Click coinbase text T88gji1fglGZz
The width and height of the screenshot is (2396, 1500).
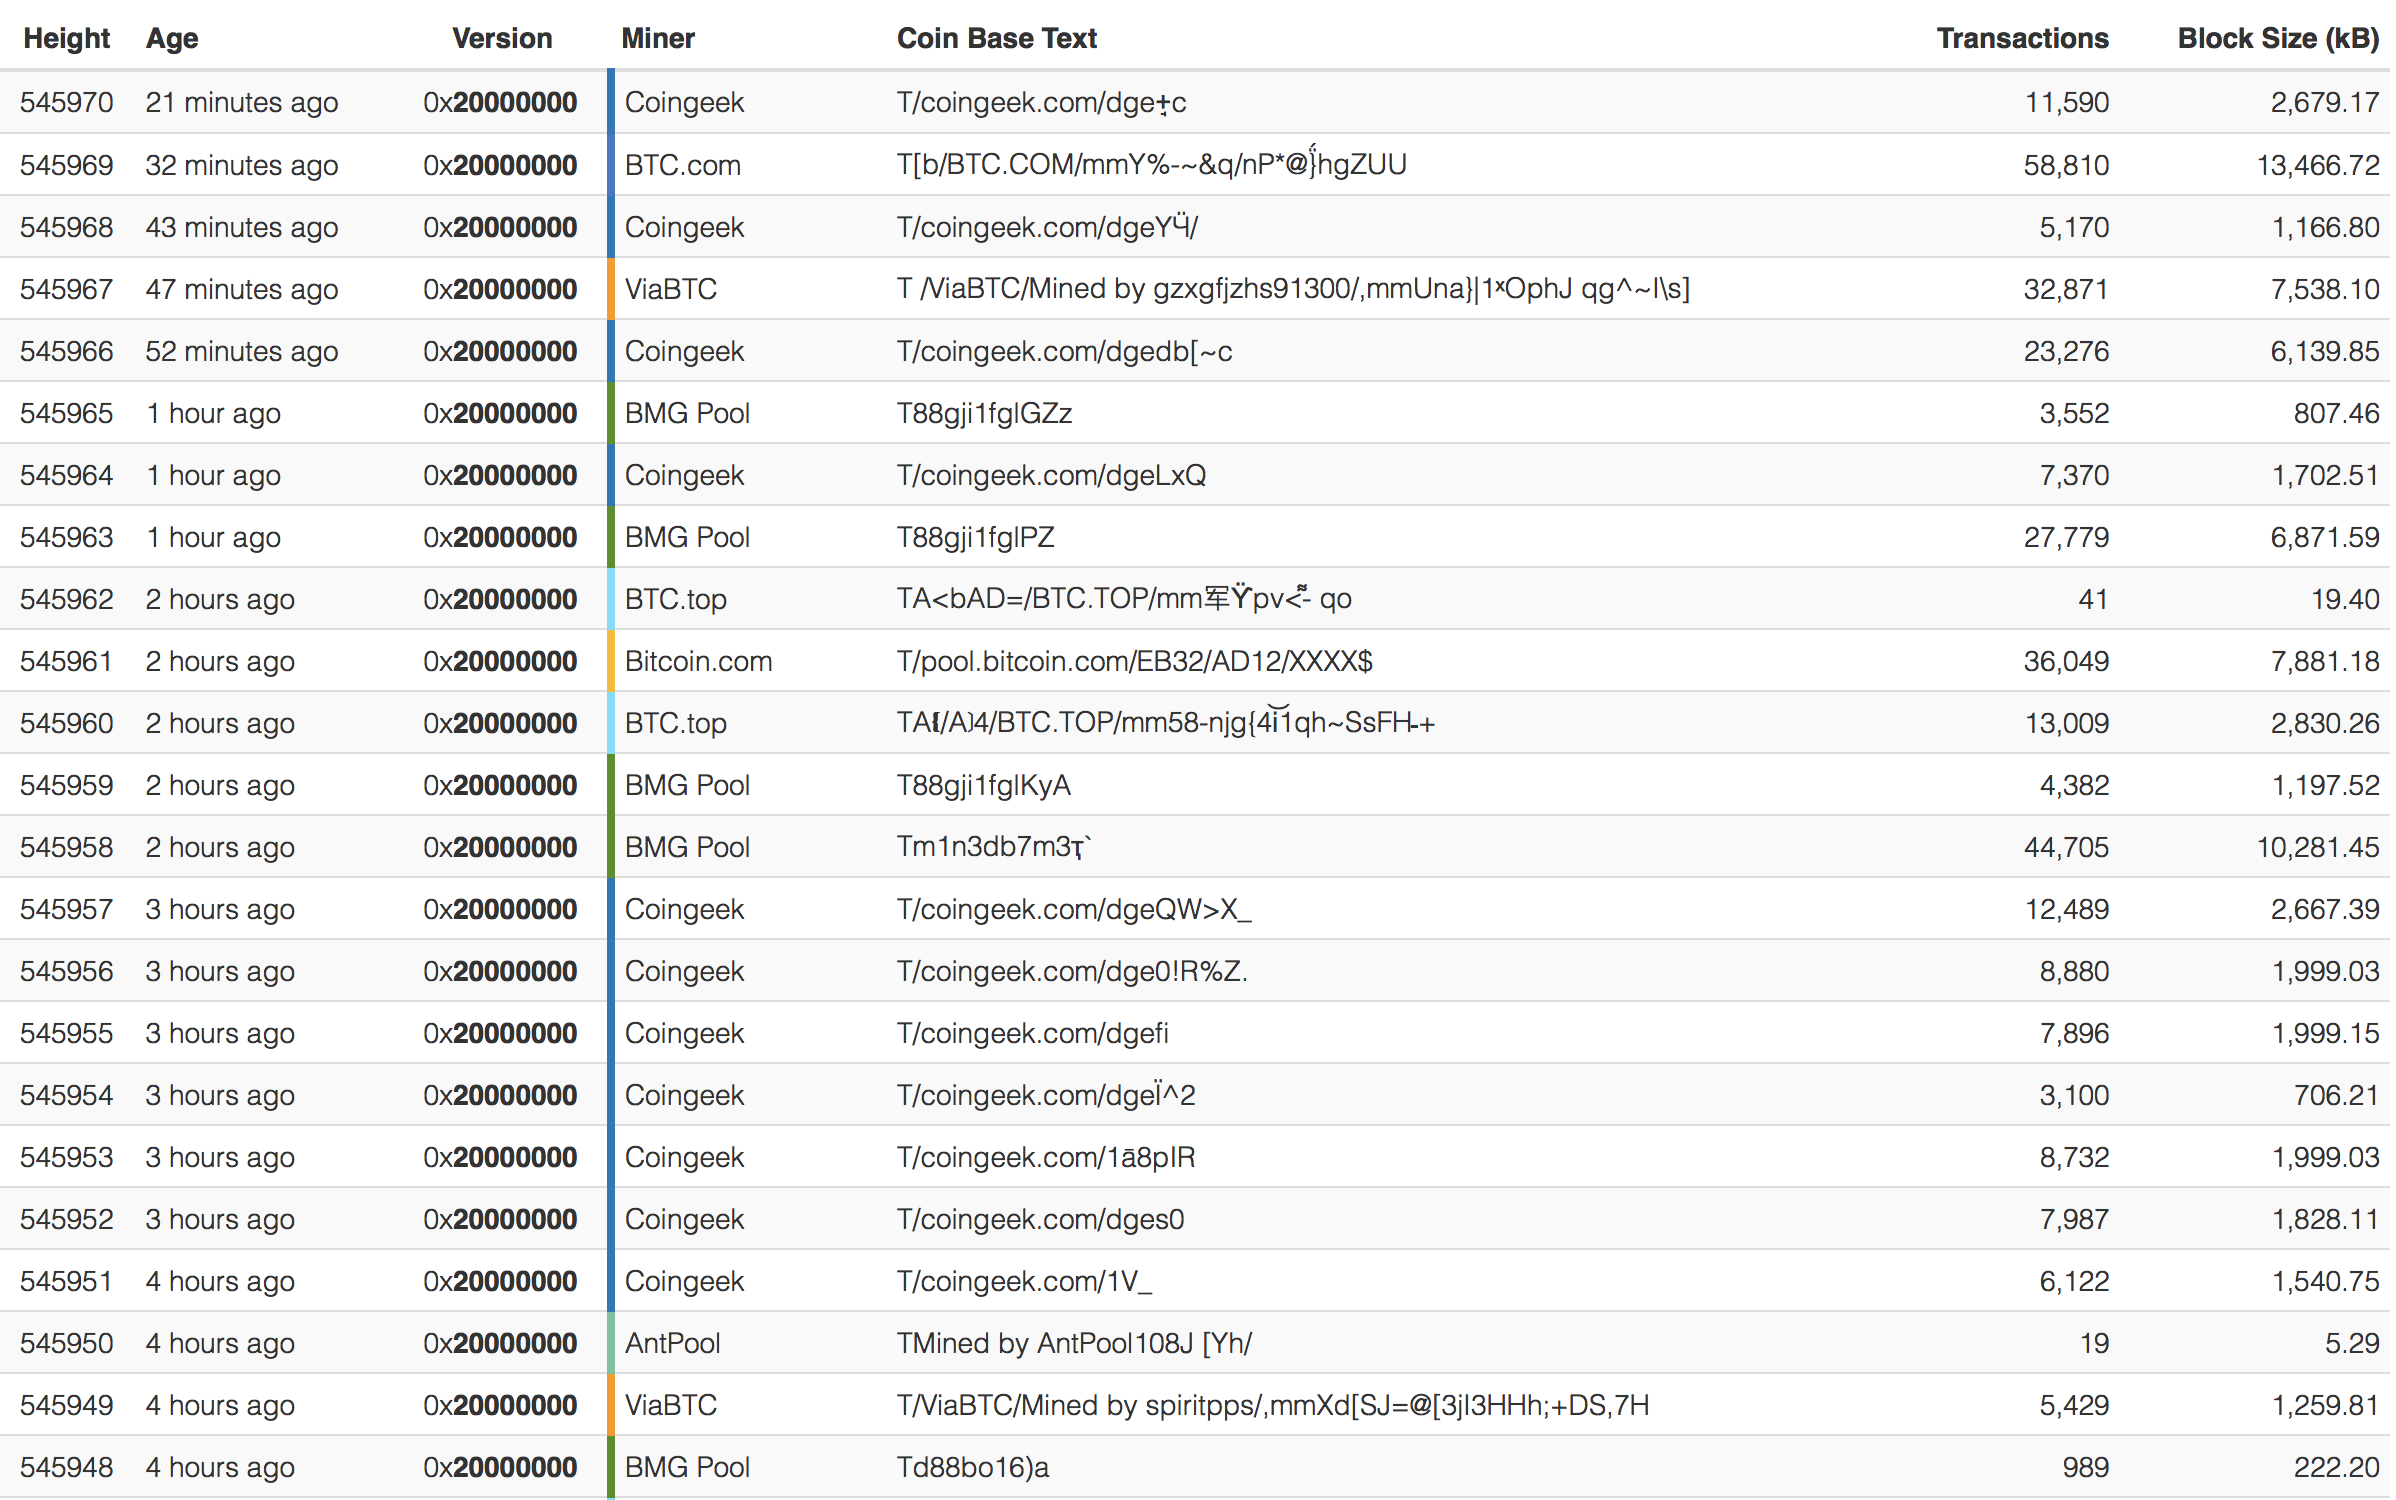pos(985,413)
